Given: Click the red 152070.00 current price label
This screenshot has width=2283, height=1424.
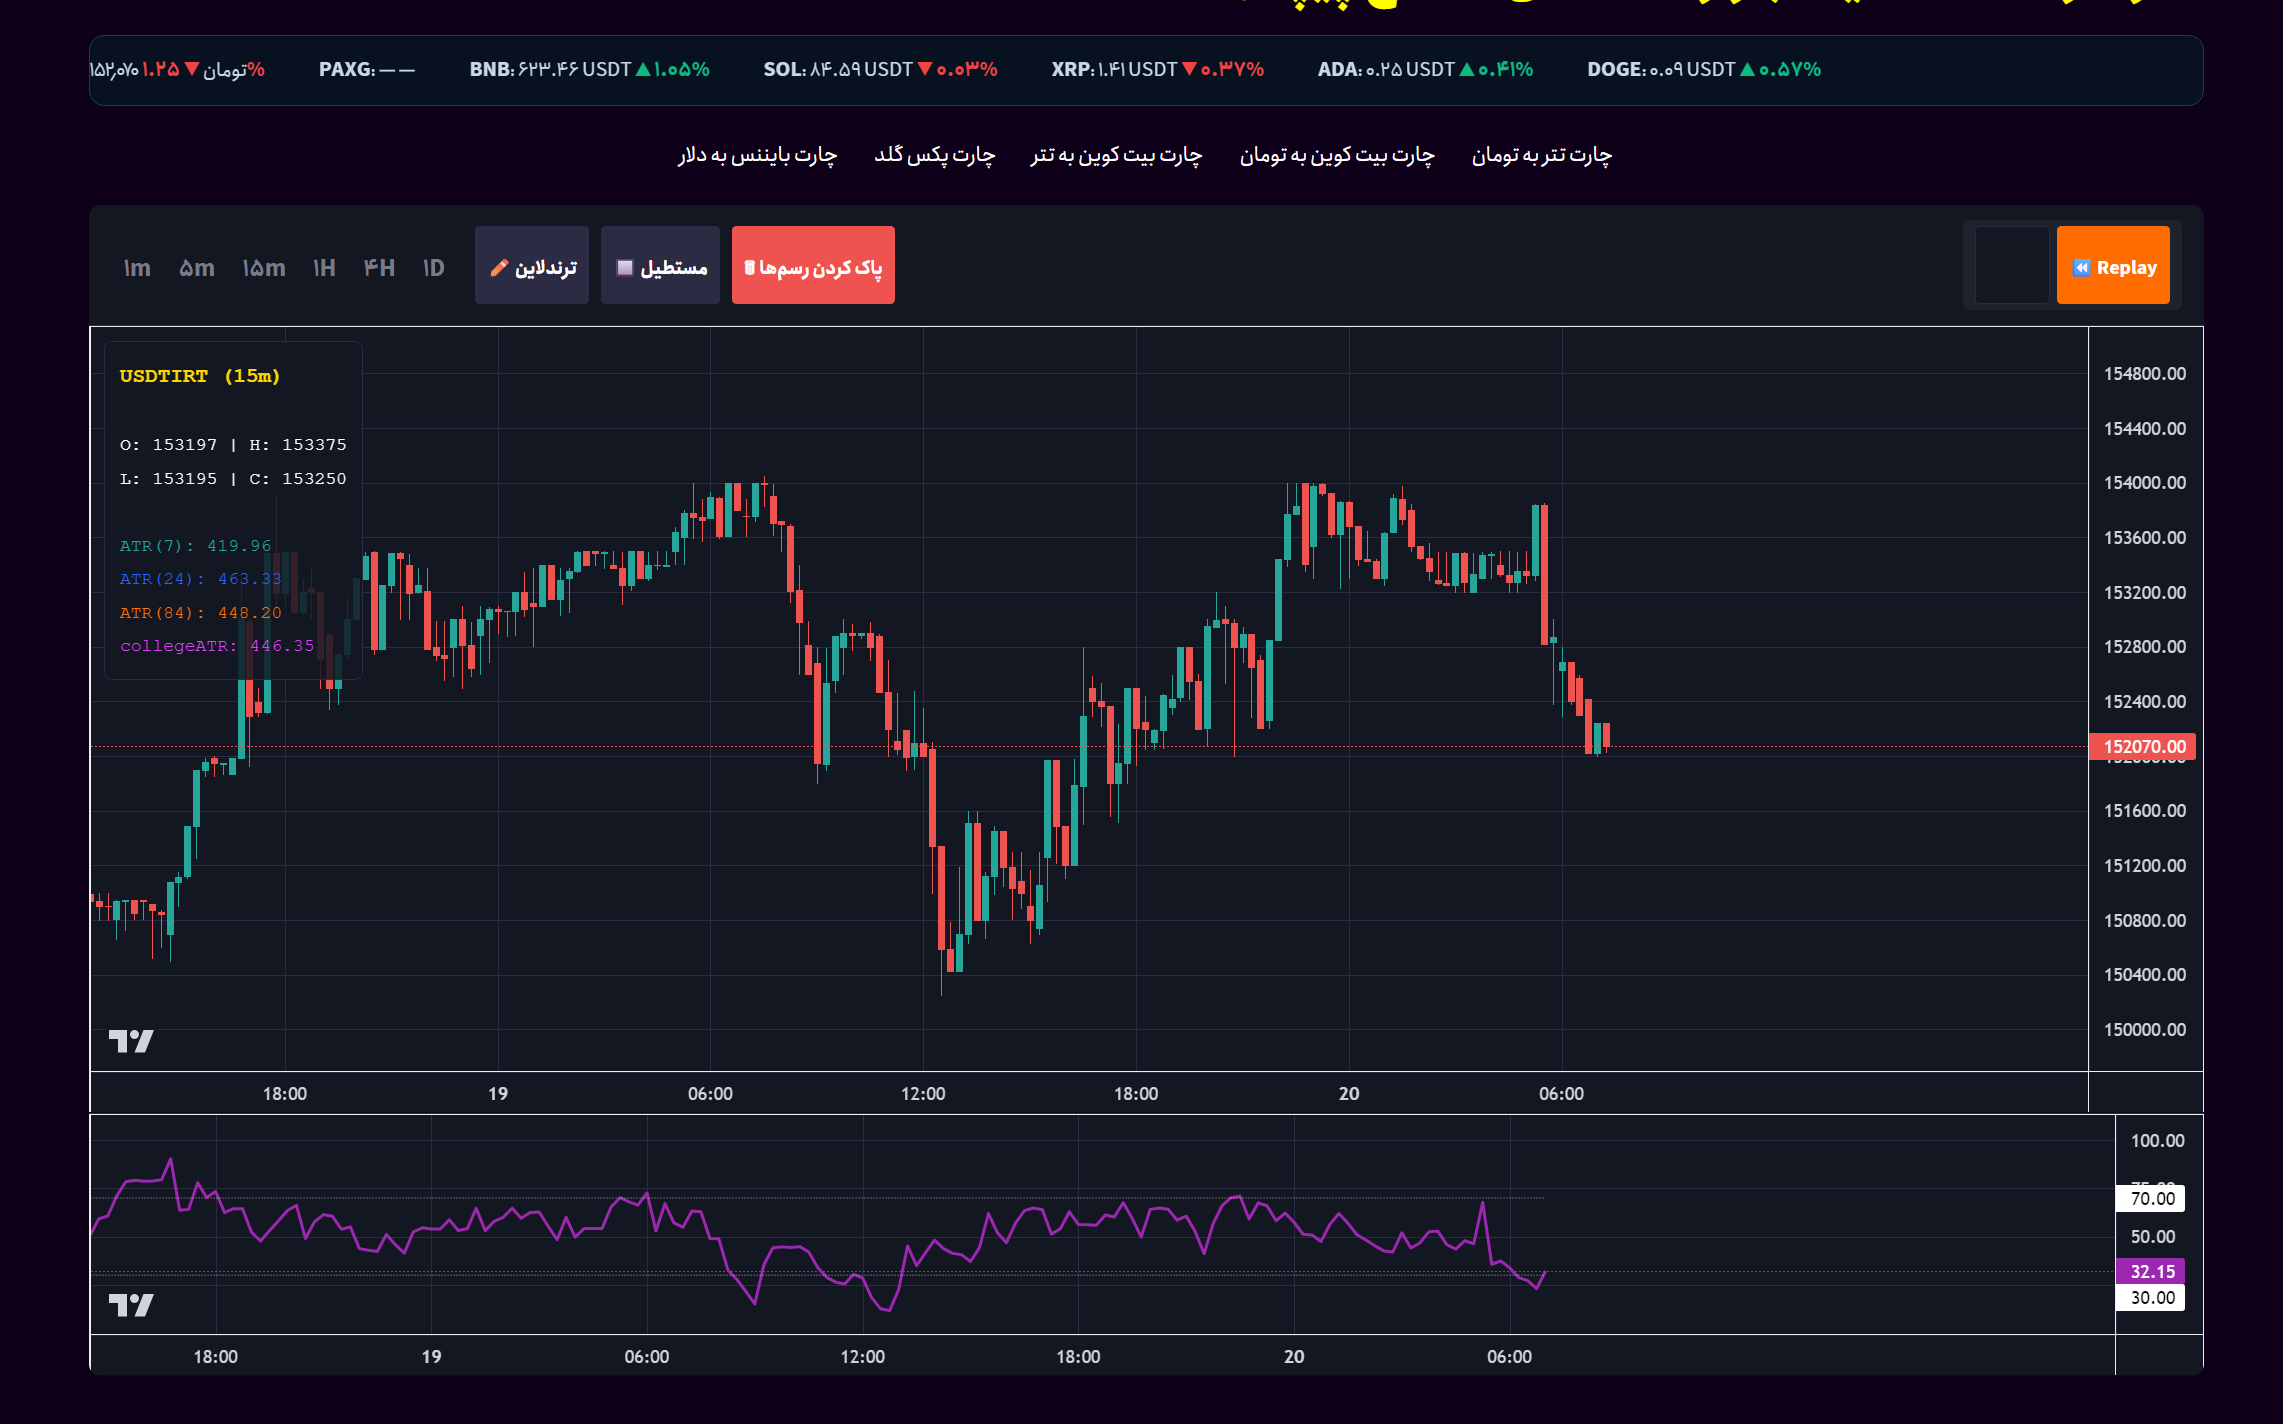Looking at the screenshot, I should (x=2143, y=747).
